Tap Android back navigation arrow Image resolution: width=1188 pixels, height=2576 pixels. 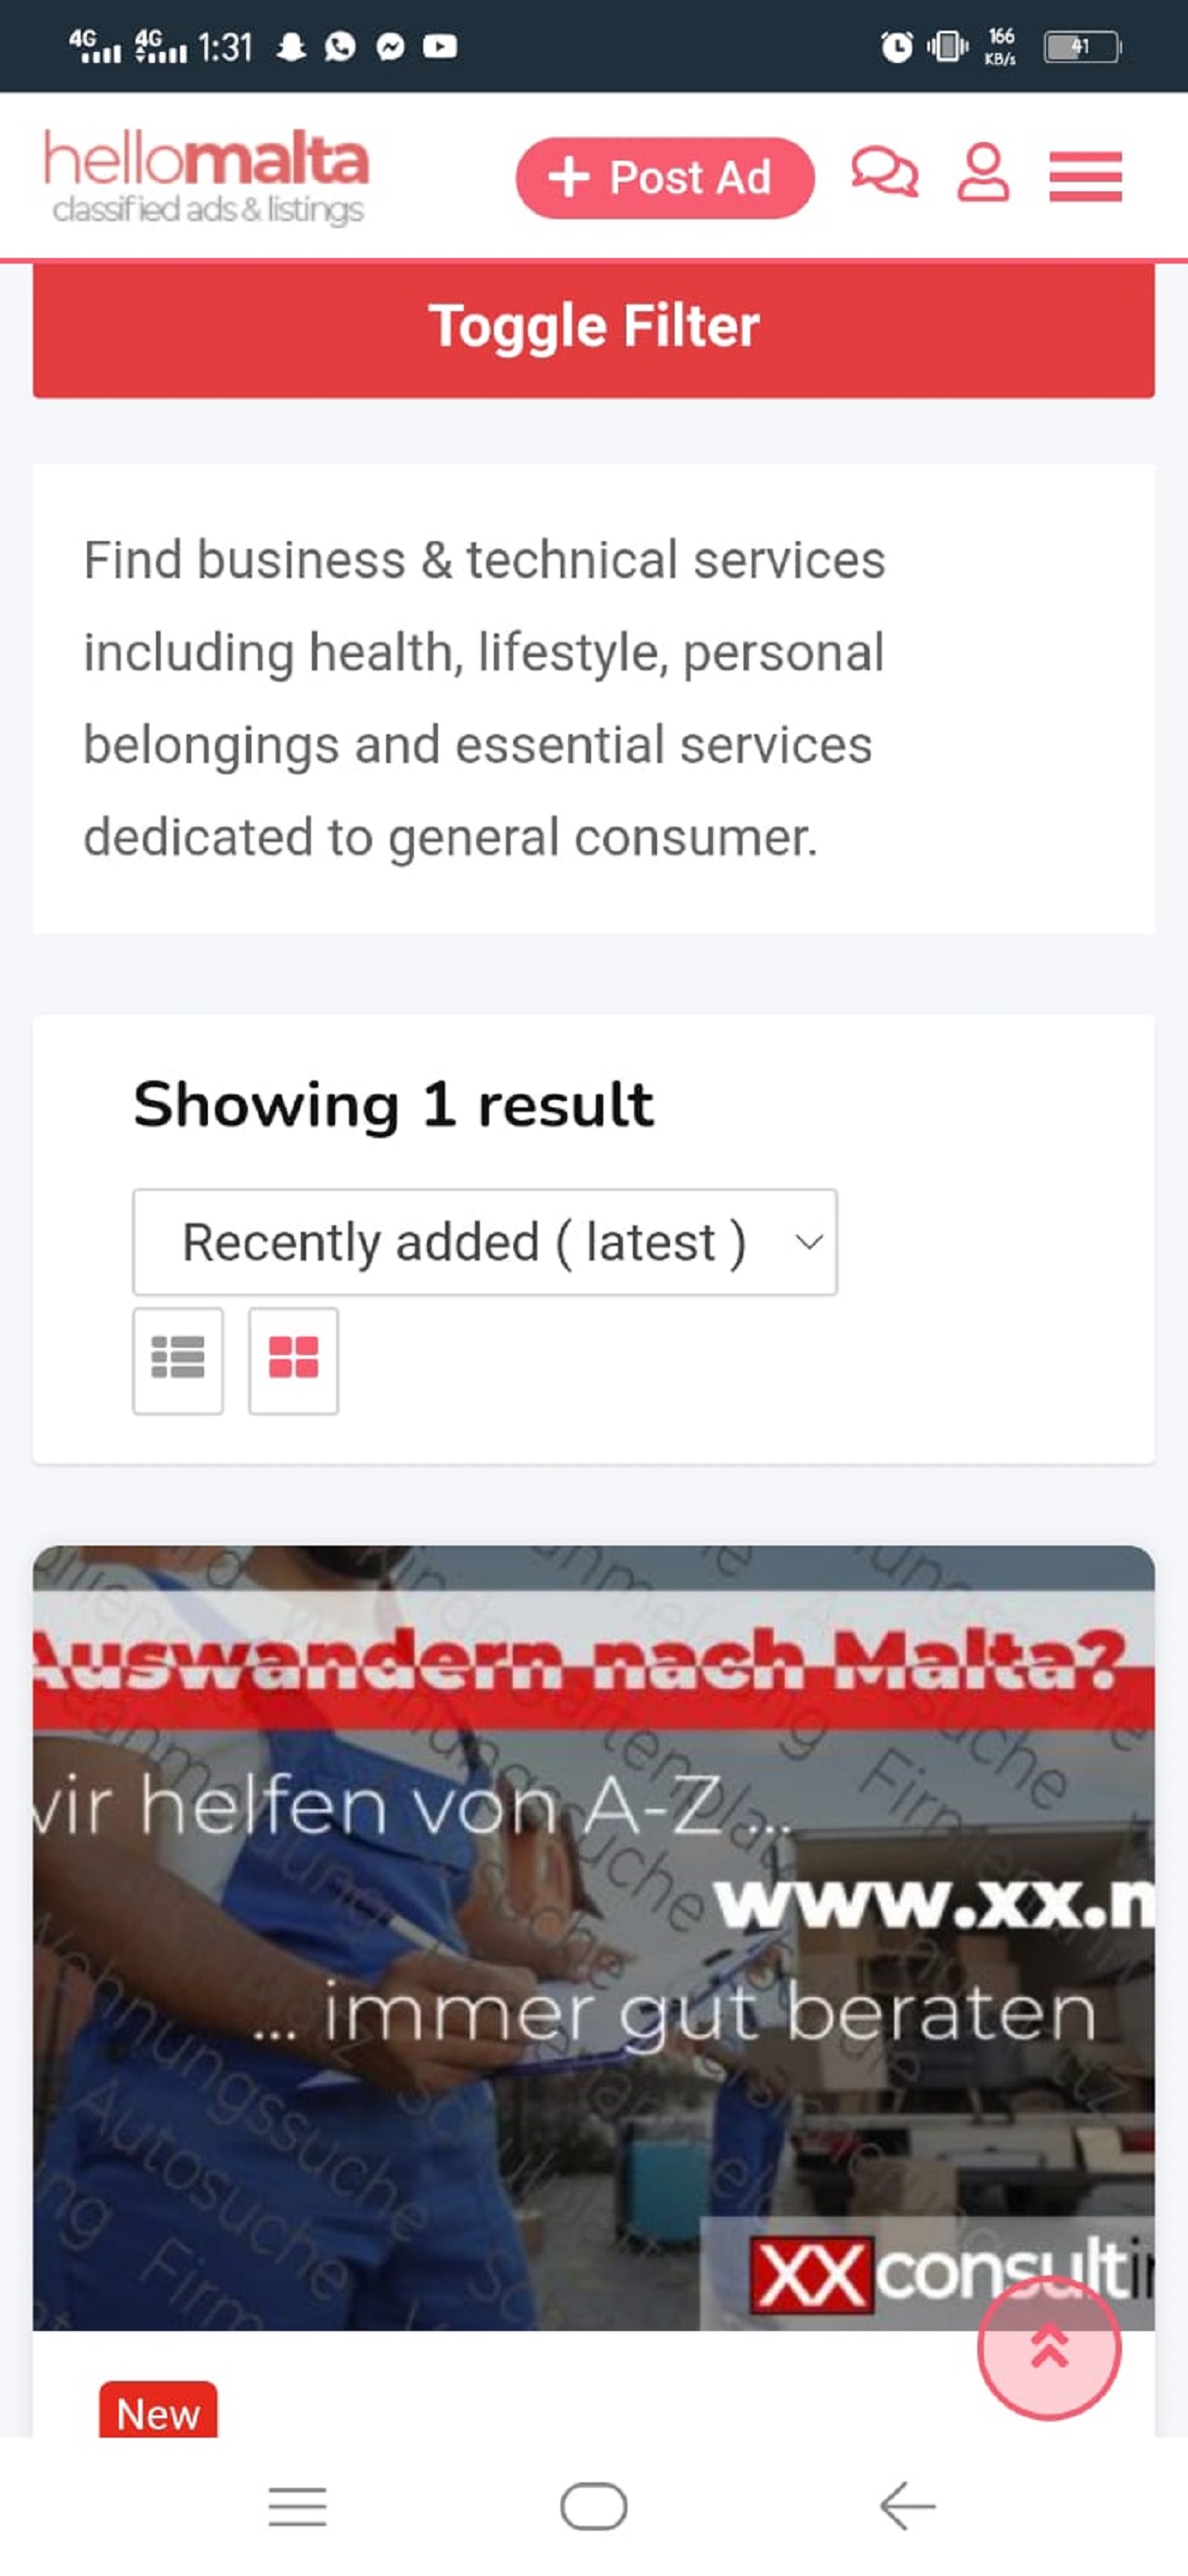tap(907, 2505)
